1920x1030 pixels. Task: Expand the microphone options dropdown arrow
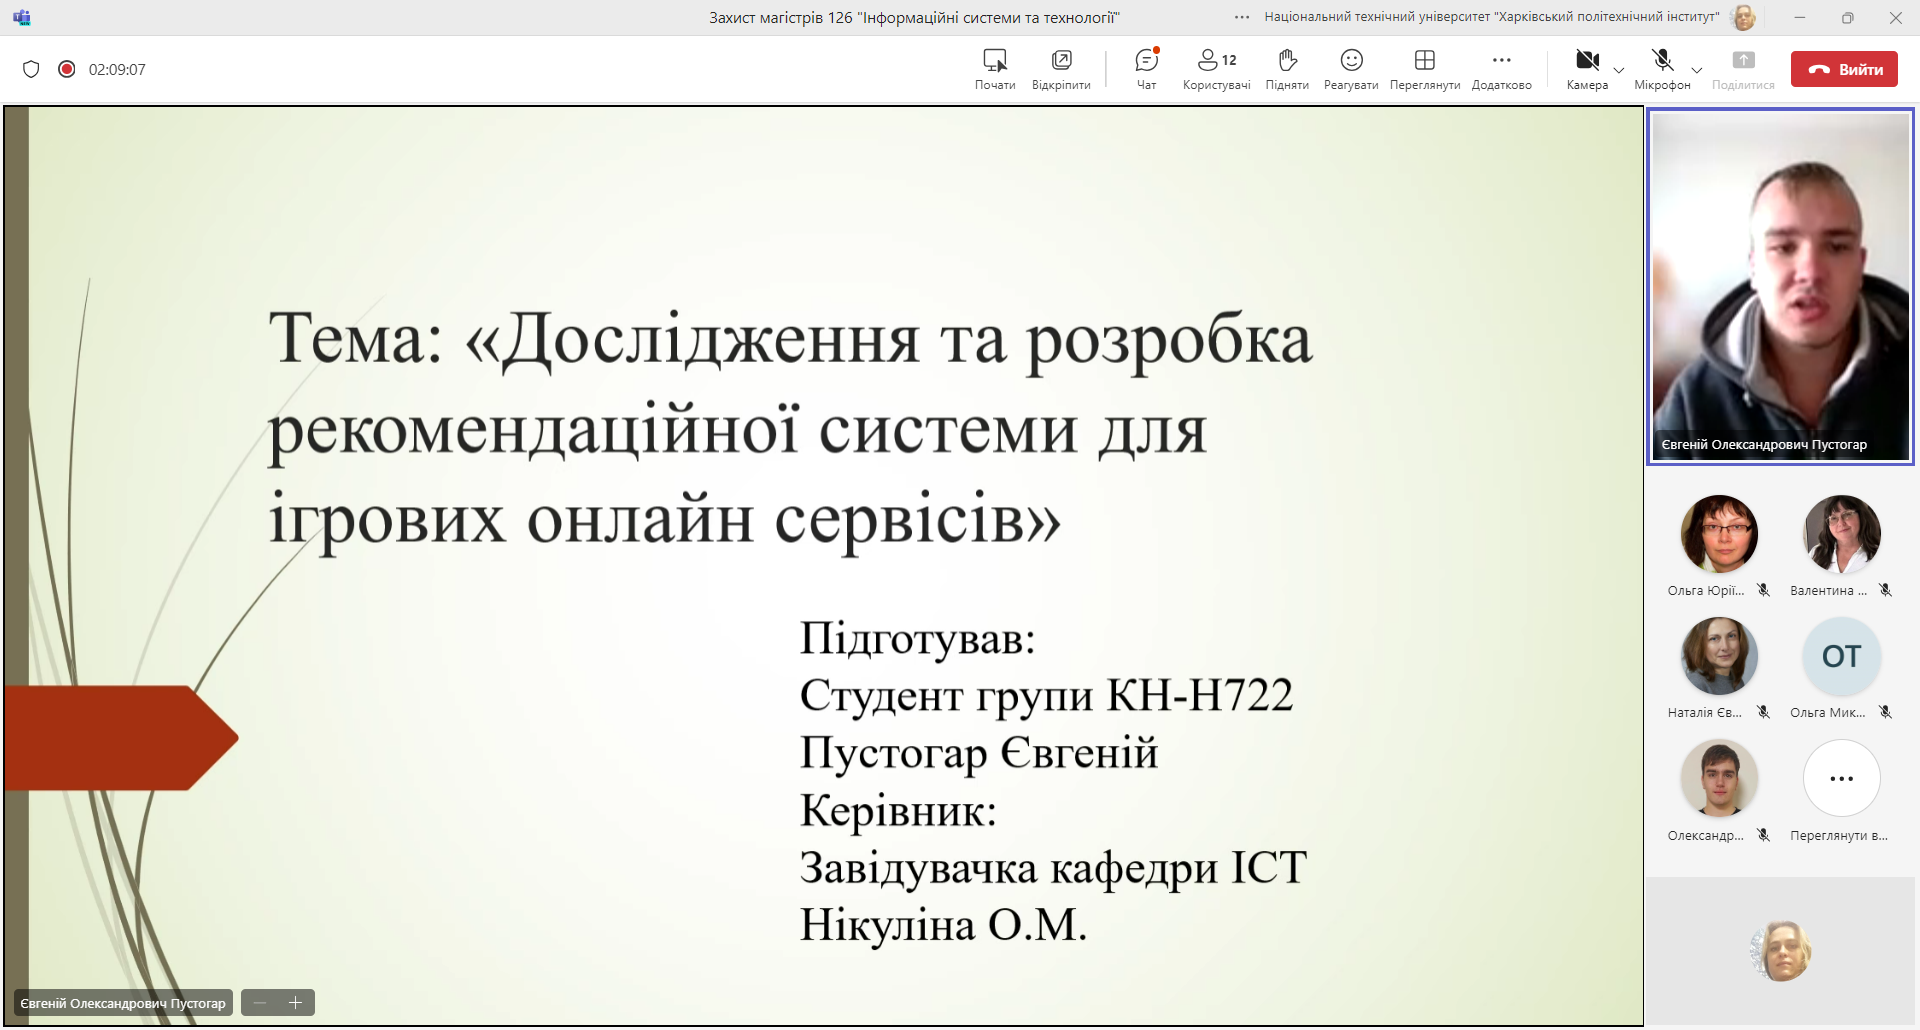tap(1697, 70)
